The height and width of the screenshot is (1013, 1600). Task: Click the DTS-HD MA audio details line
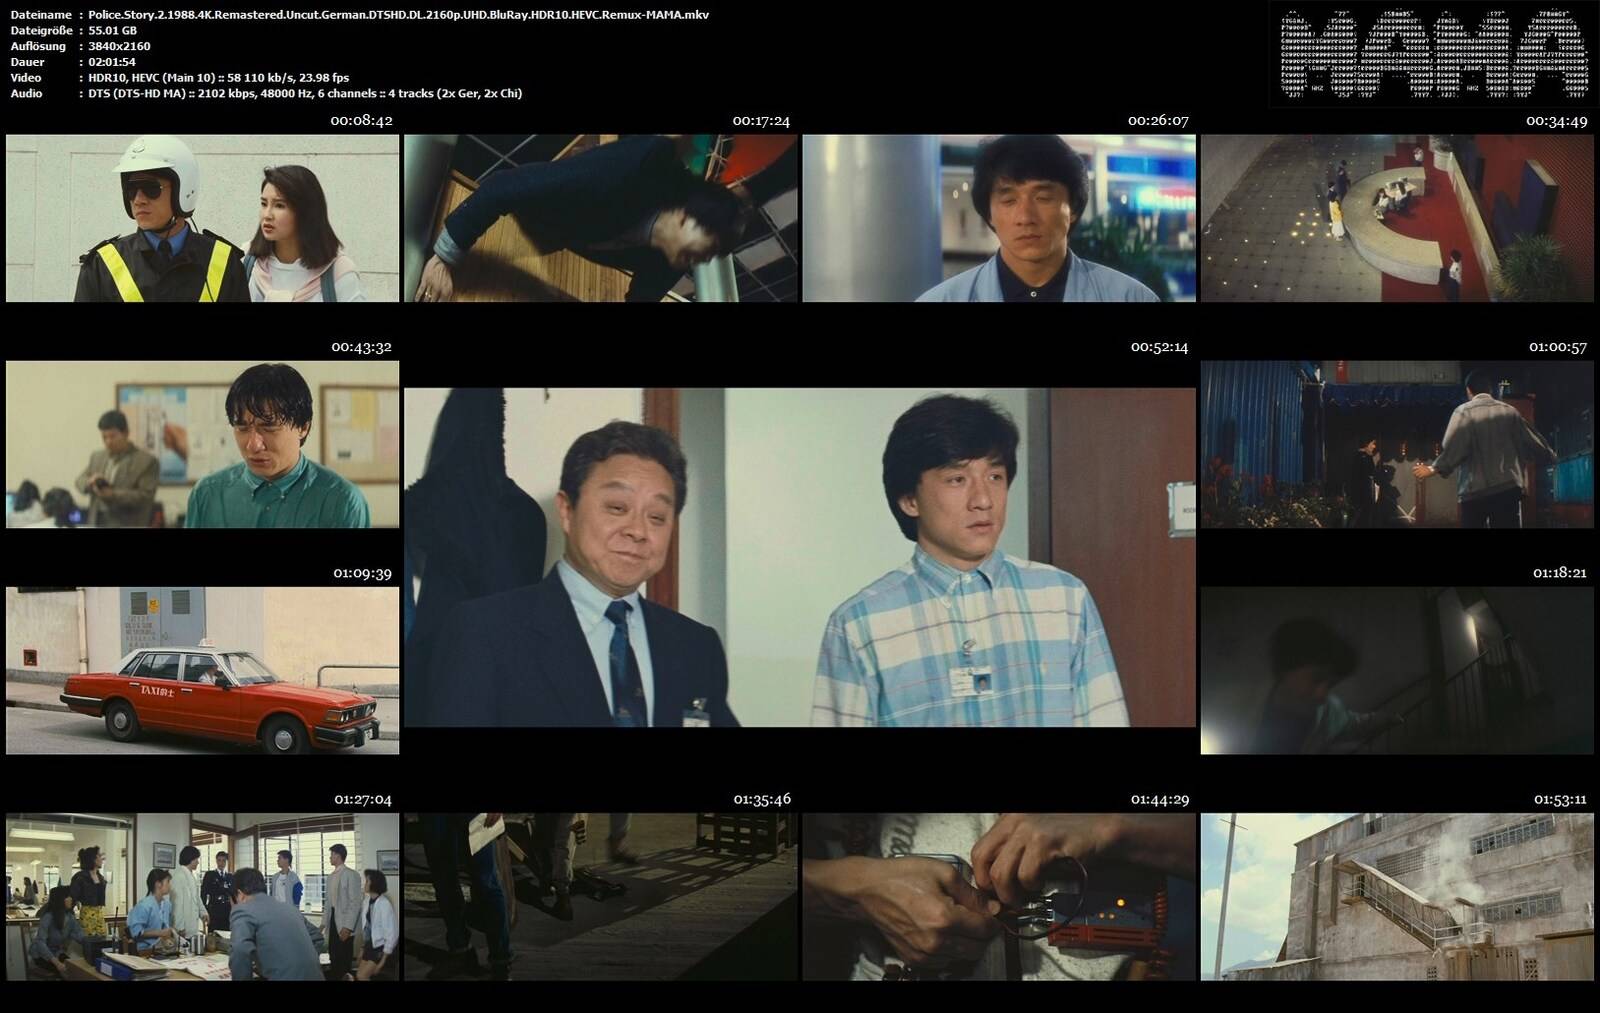point(305,94)
